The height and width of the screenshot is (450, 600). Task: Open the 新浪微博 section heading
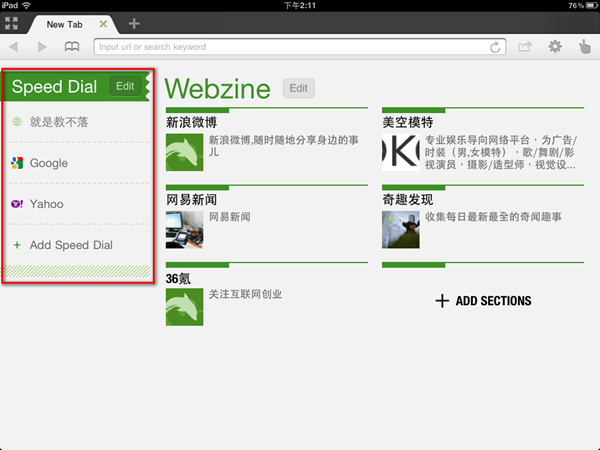pyautogui.click(x=192, y=122)
